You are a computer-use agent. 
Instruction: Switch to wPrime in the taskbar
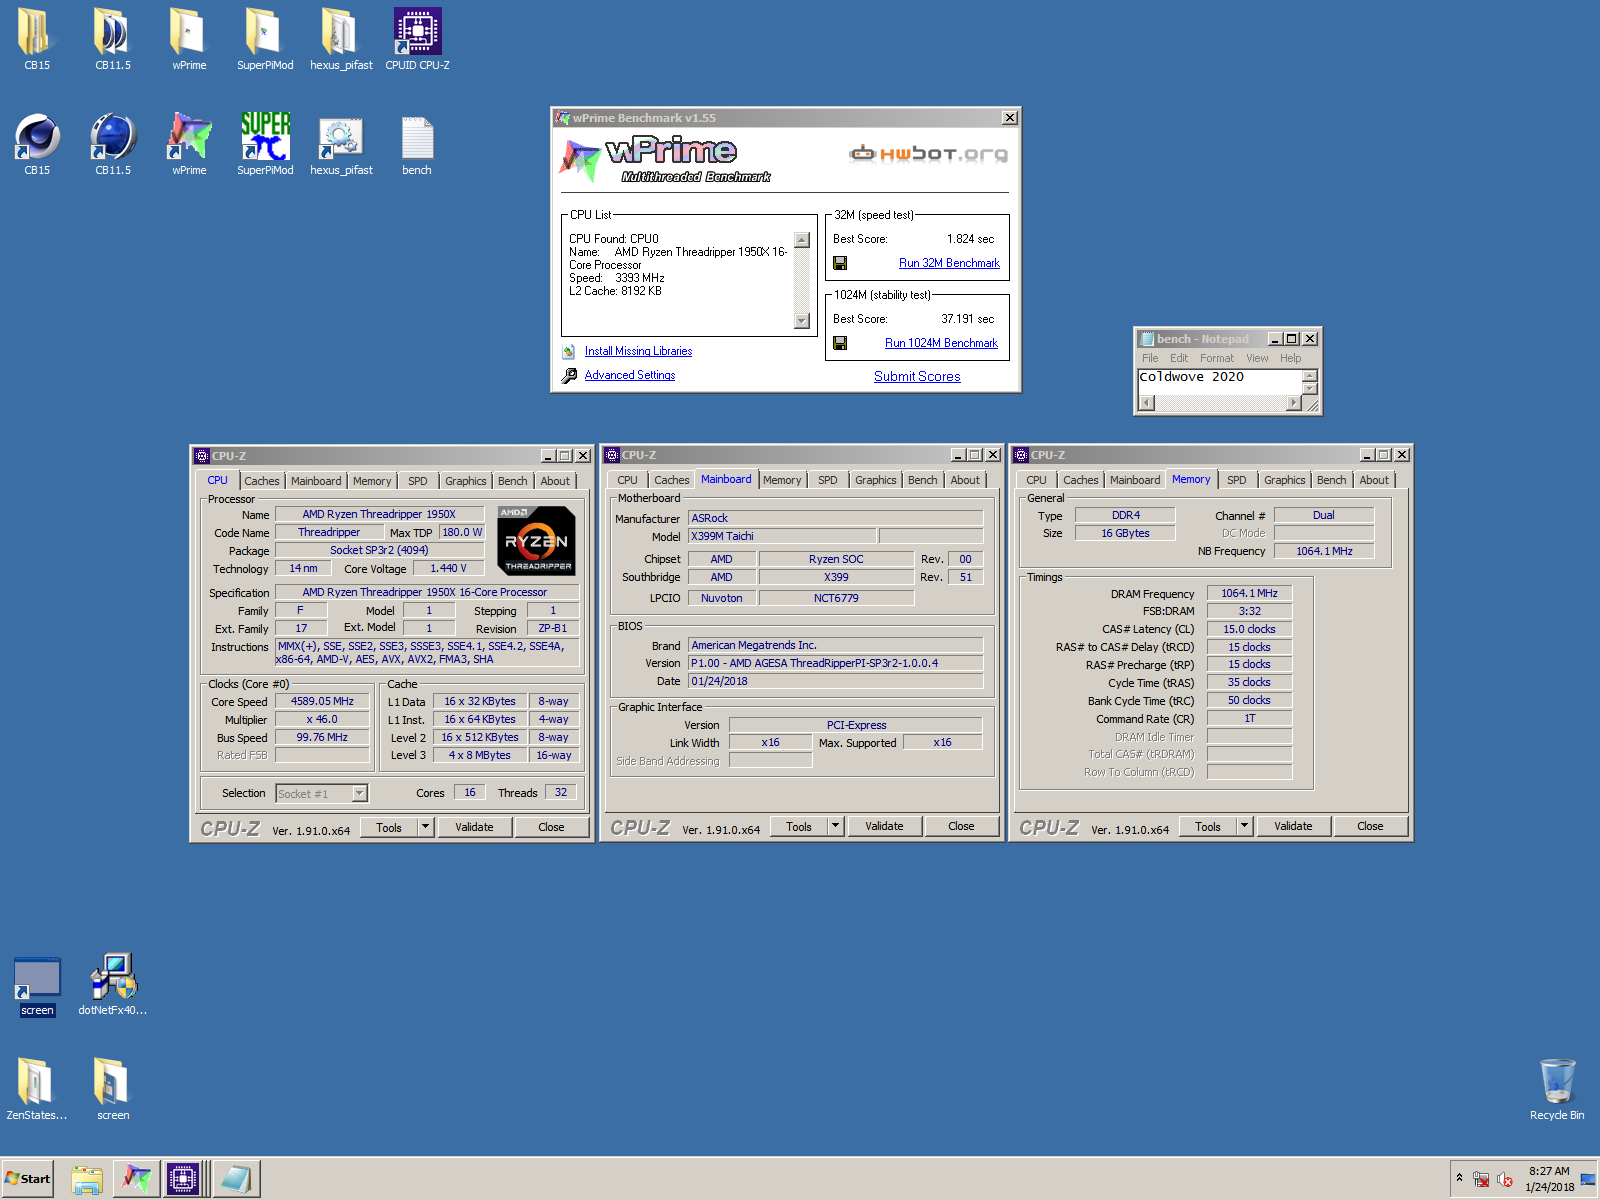[136, 1179]
